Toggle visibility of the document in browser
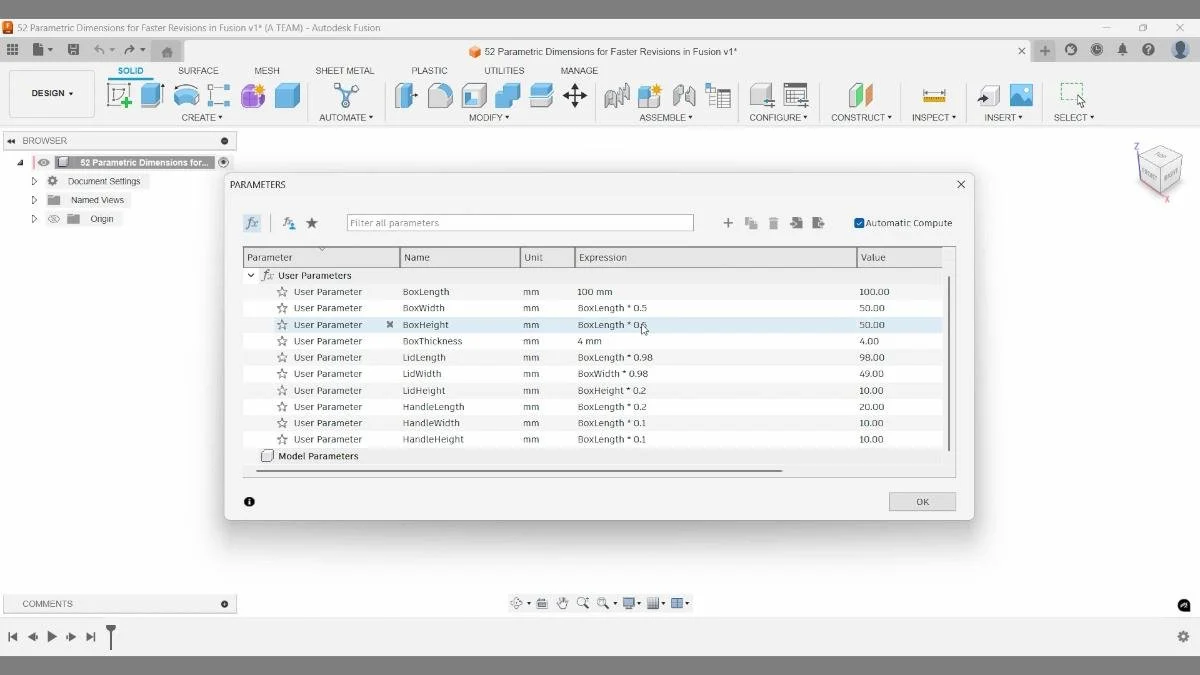 [43, 161]
